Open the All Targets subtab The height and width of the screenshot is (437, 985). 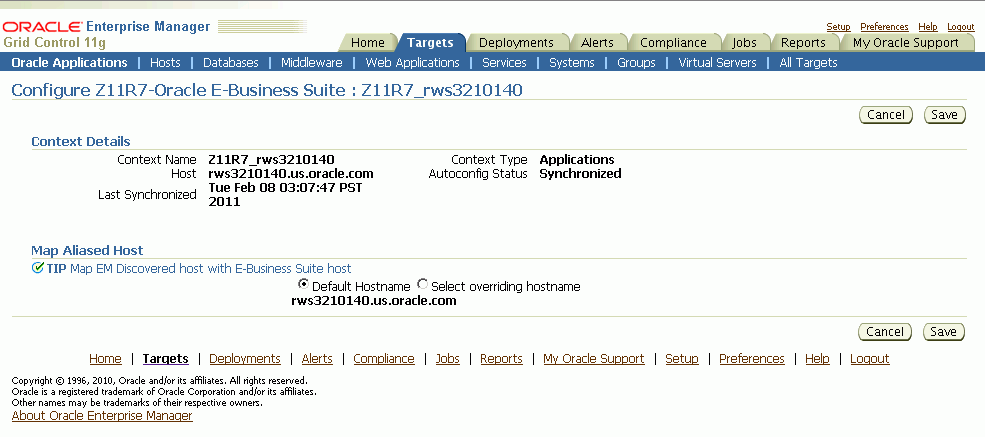pos(808,63)
